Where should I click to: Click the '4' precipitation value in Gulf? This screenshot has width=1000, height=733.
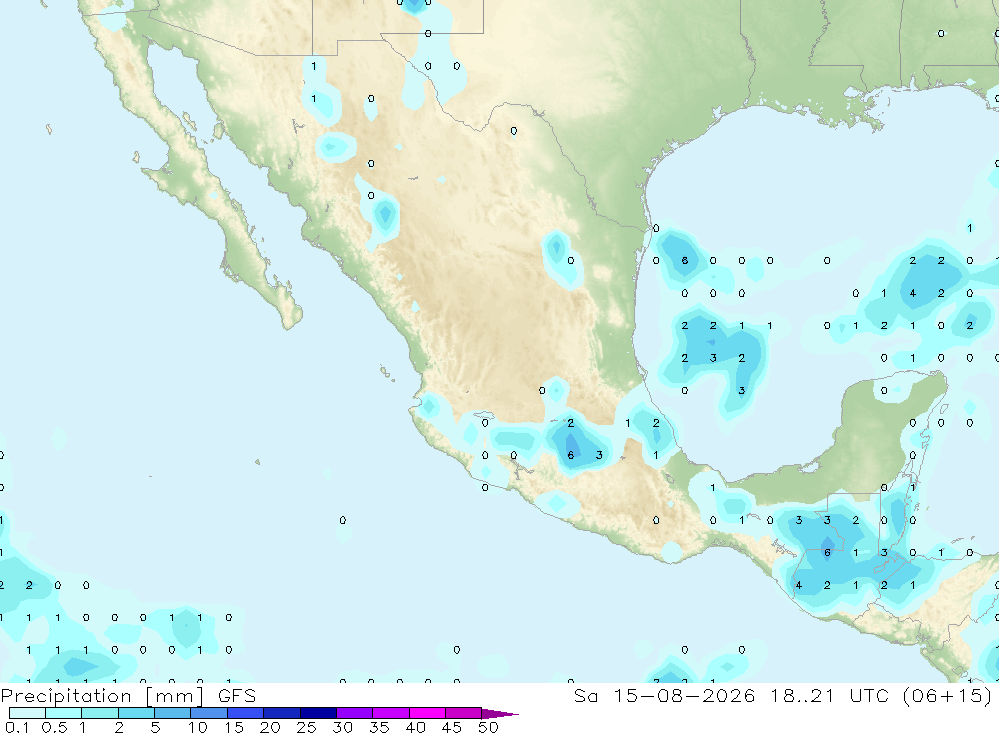pos(913,293)
